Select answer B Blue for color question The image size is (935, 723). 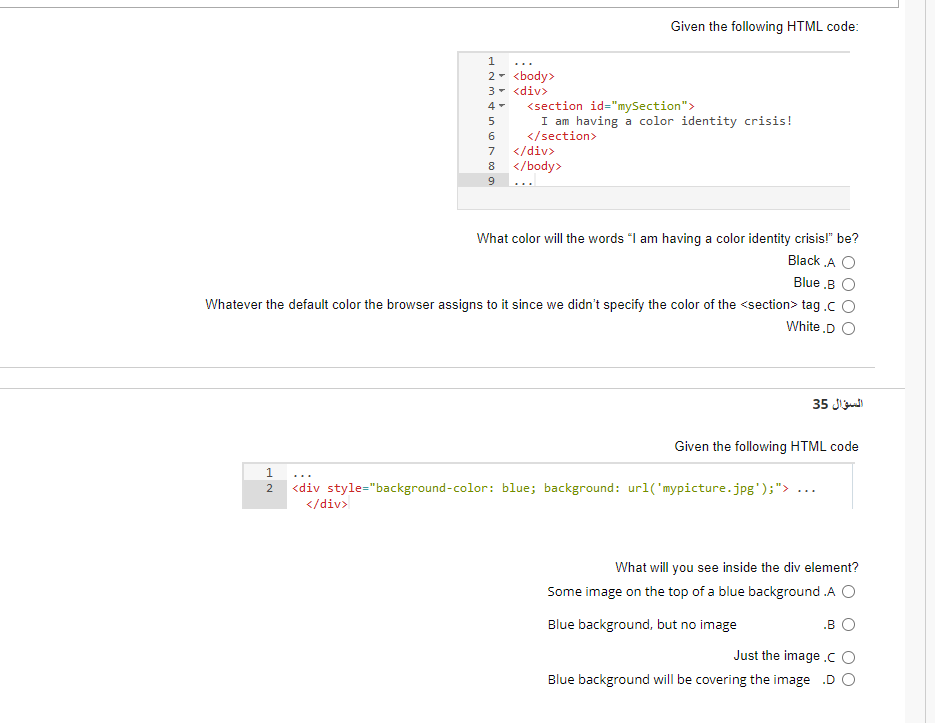(x=849, y=285)
